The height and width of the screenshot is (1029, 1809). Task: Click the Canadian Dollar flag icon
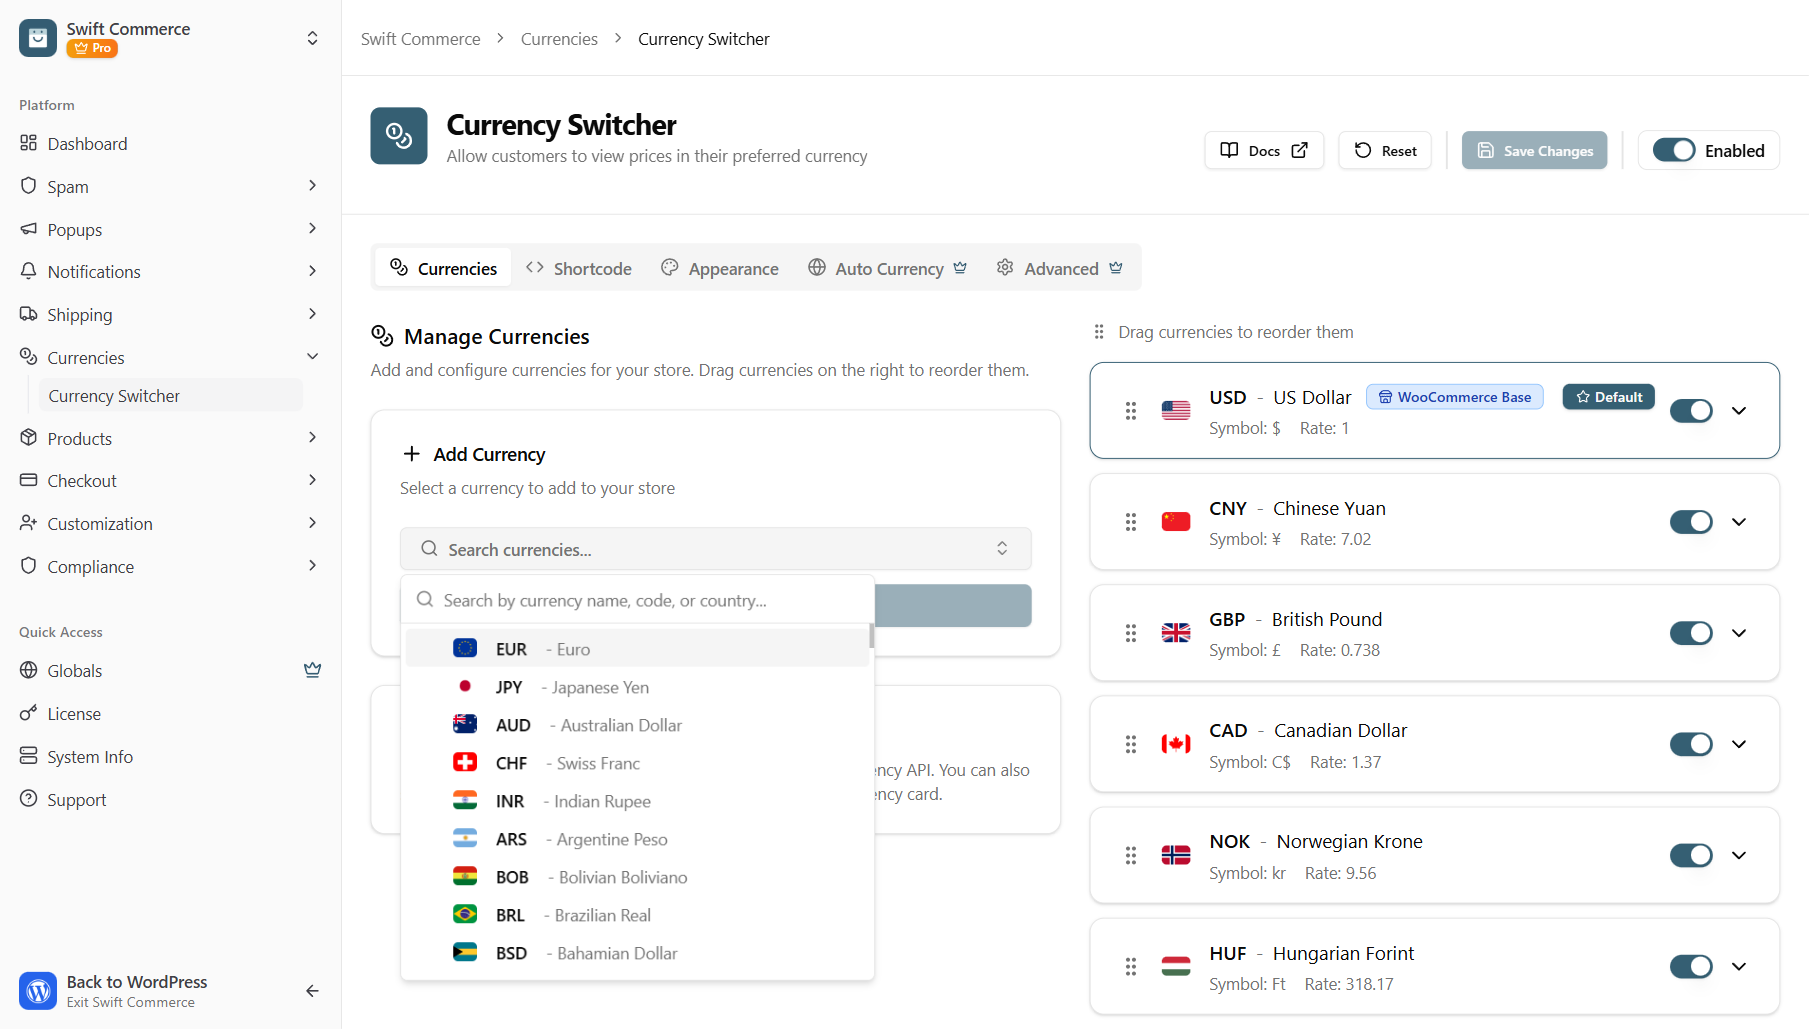point(1175,744)
